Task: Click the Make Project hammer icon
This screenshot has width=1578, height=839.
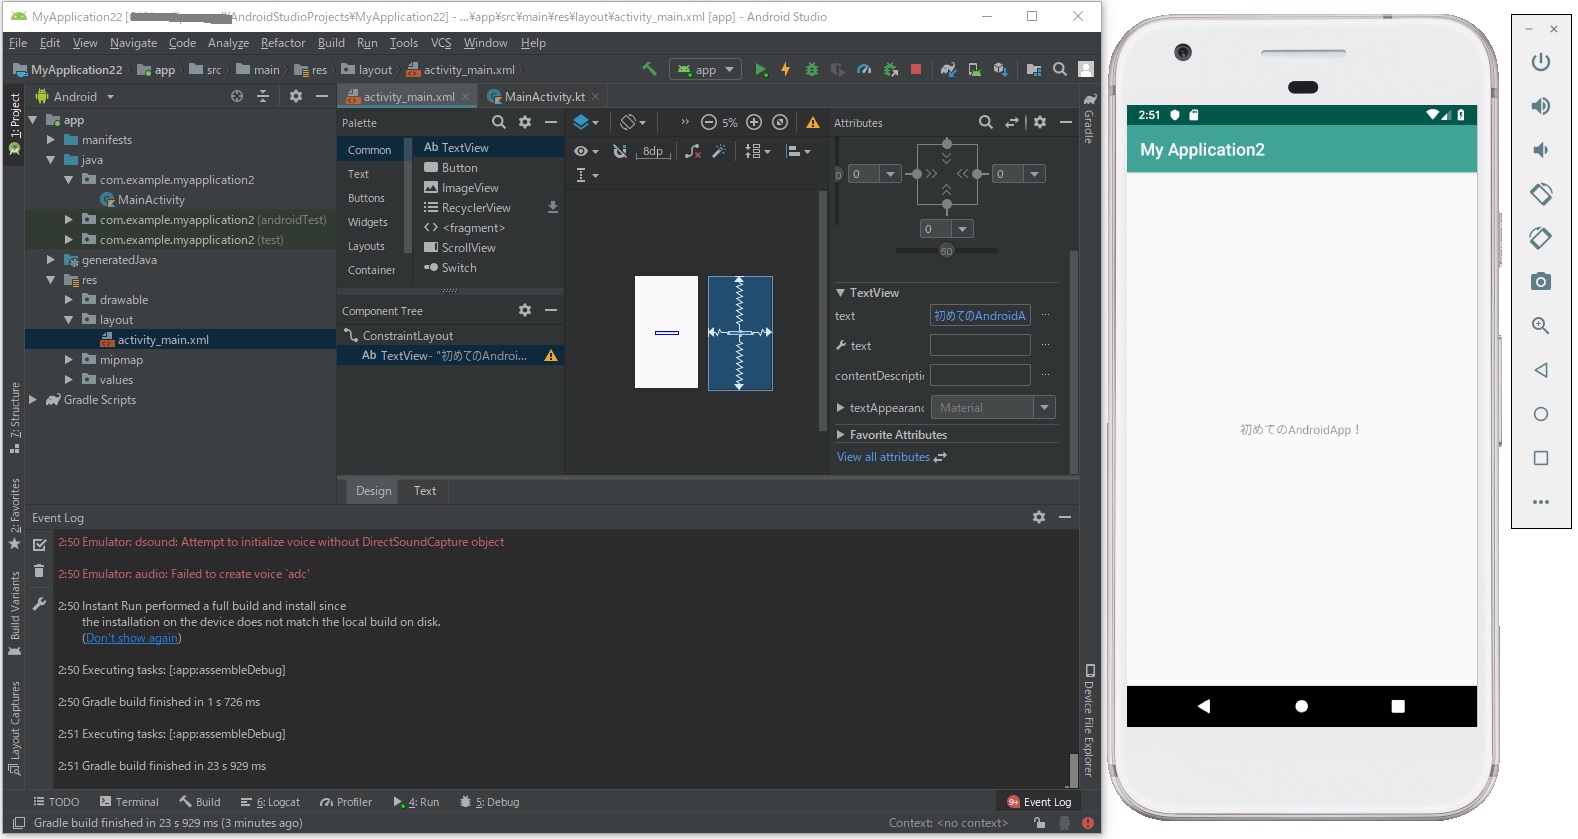Action: click(649, 69)
